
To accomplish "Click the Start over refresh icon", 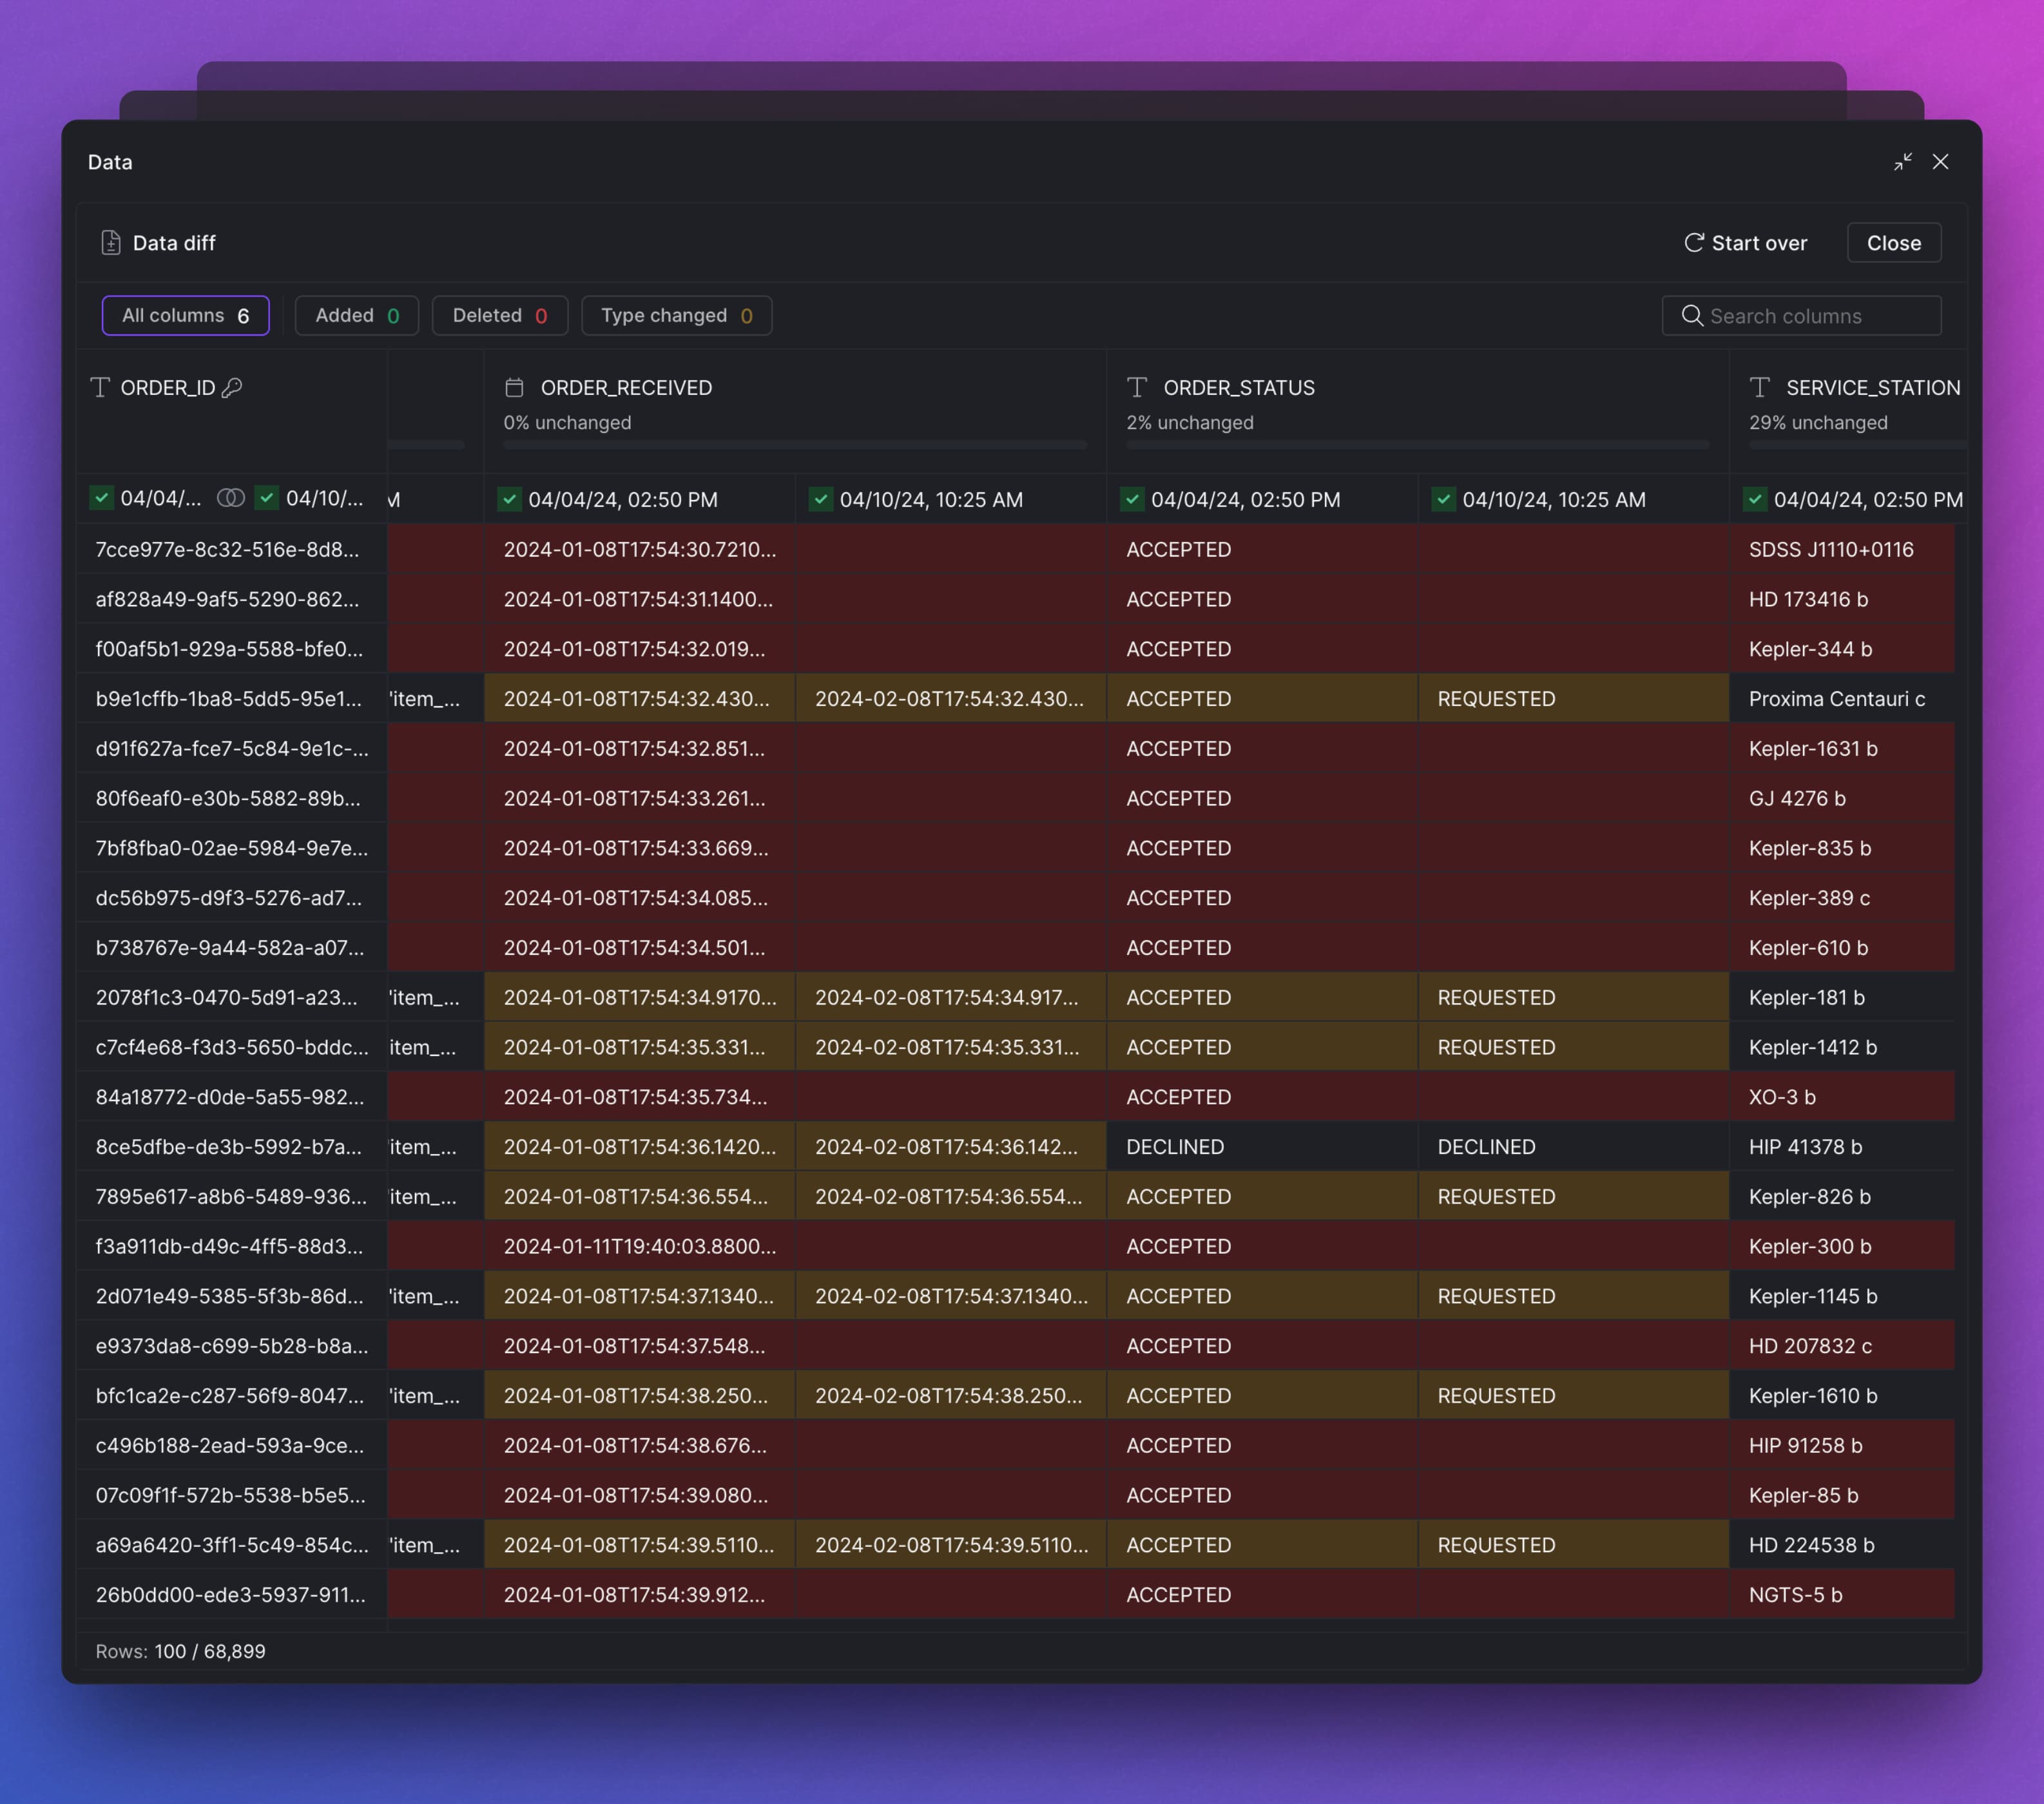I will point(1693,243).
